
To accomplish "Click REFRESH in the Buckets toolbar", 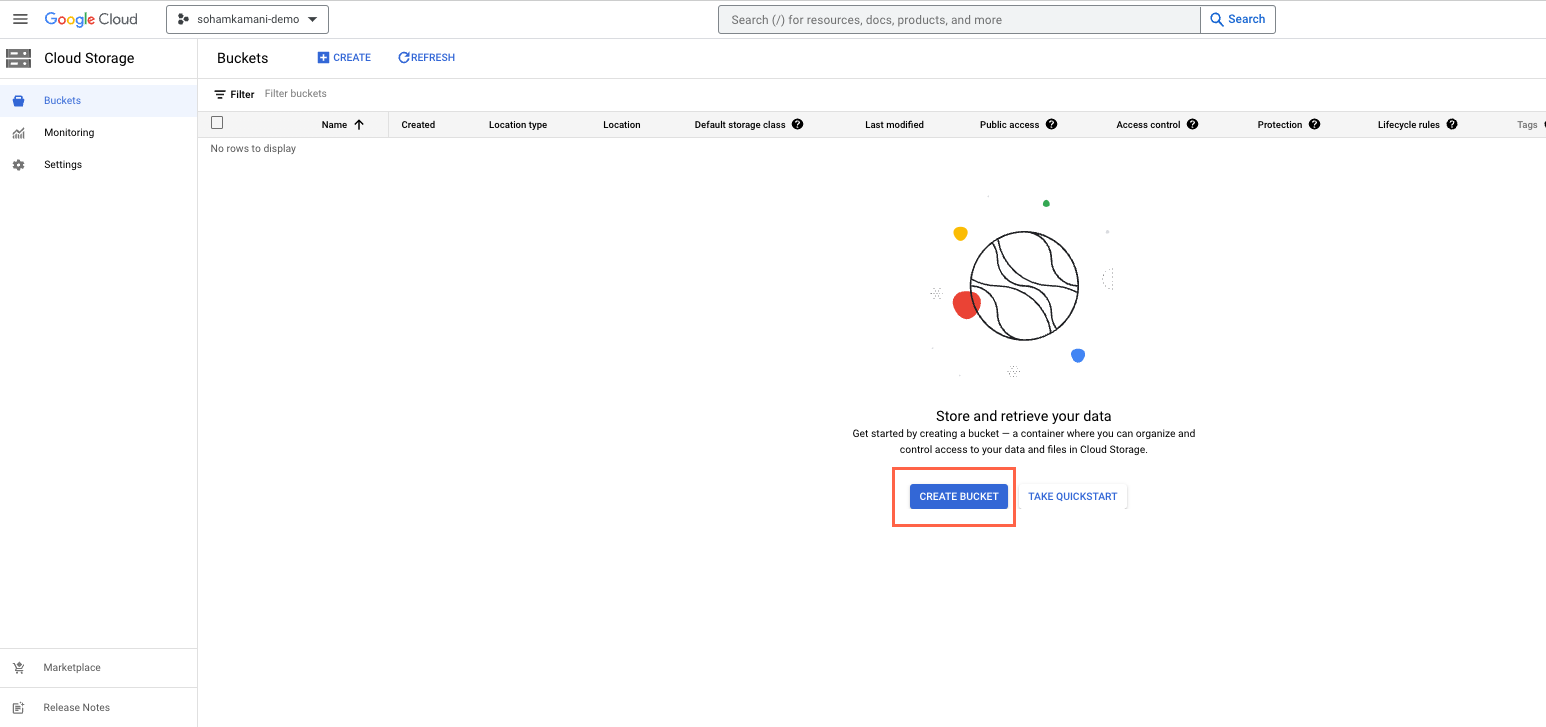I will (426, 58).
